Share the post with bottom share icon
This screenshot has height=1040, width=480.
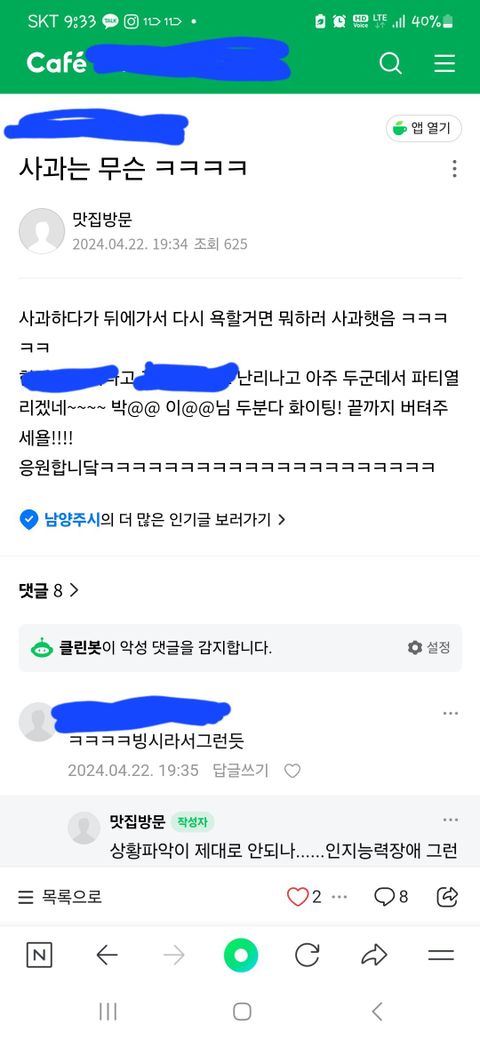(448, 897)
